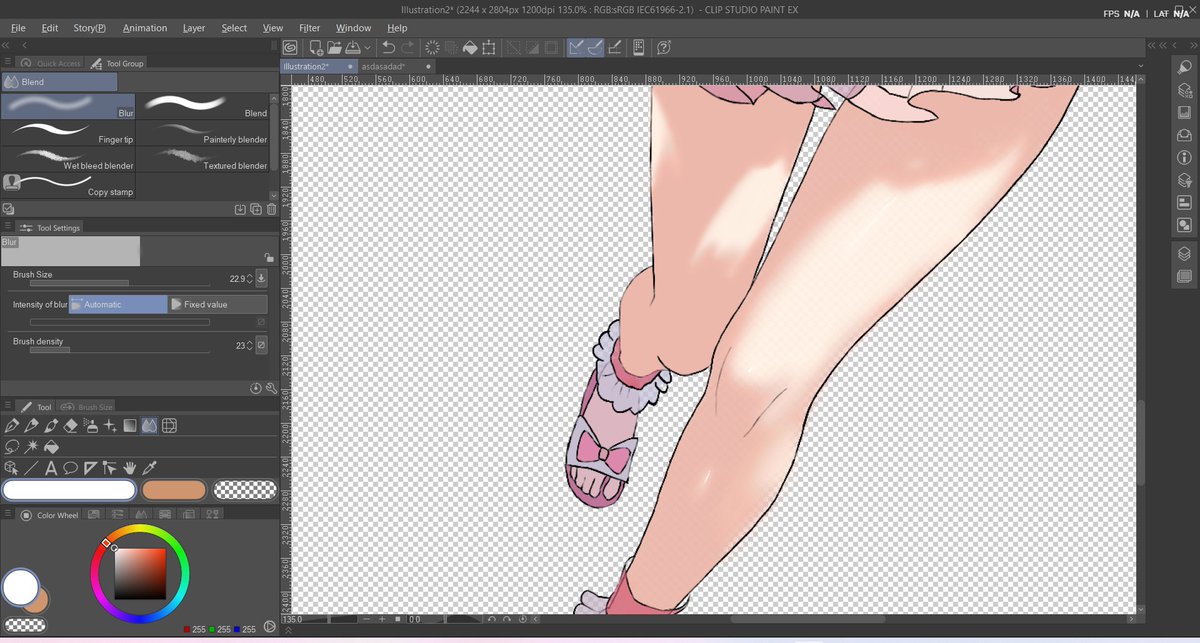Select the Operation object tool
The image size is (1200, 643).
coord(13,466)
